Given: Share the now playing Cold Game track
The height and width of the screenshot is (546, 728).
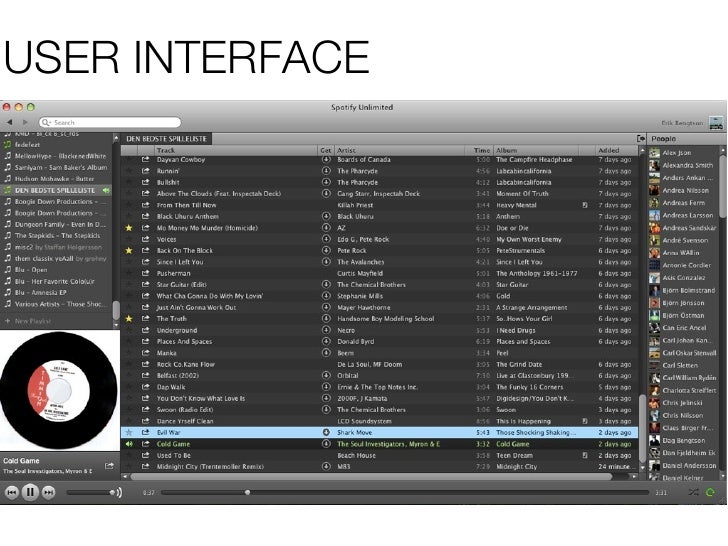Looking at the screenshot, I should (109, 466).
